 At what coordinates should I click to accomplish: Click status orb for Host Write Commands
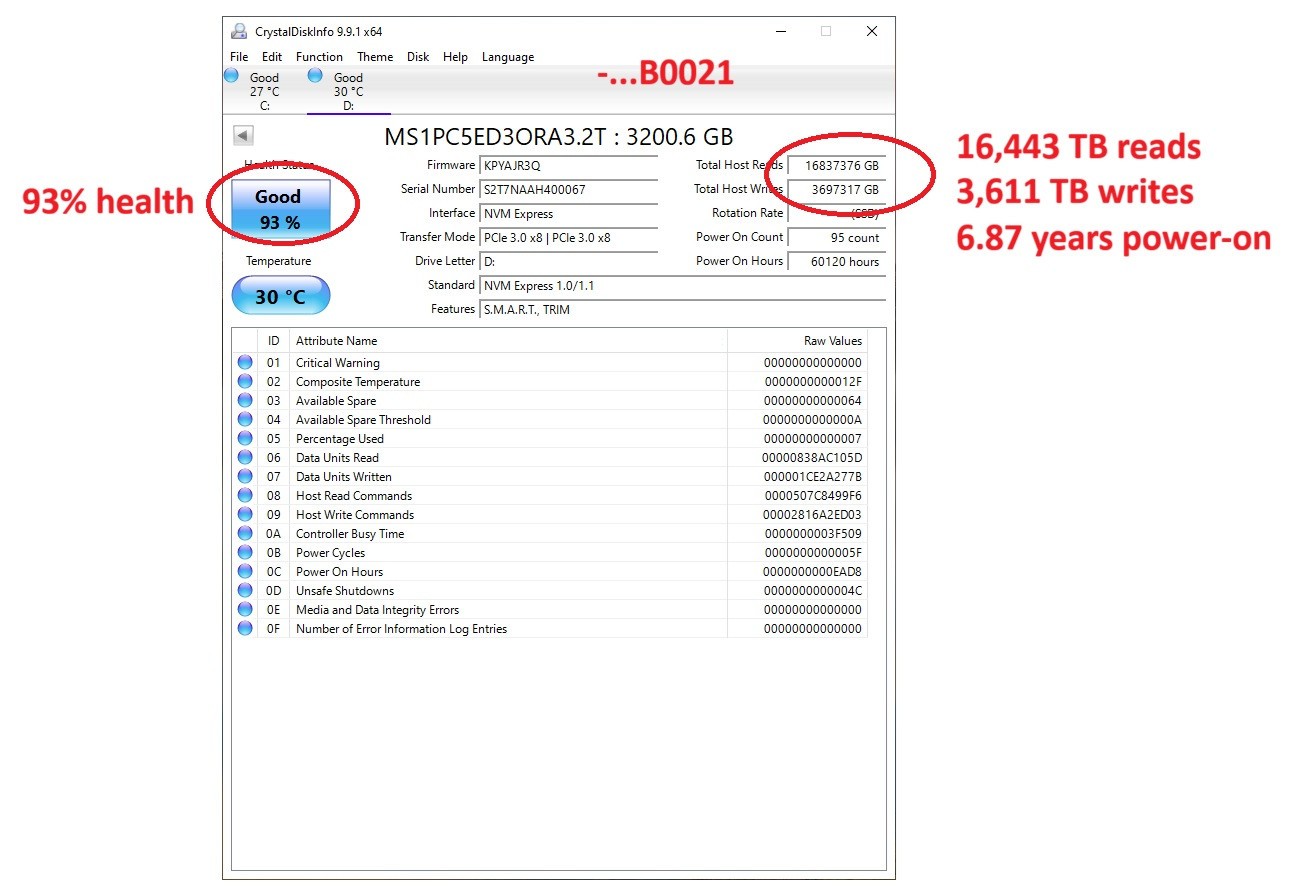[x=245, y=515]
